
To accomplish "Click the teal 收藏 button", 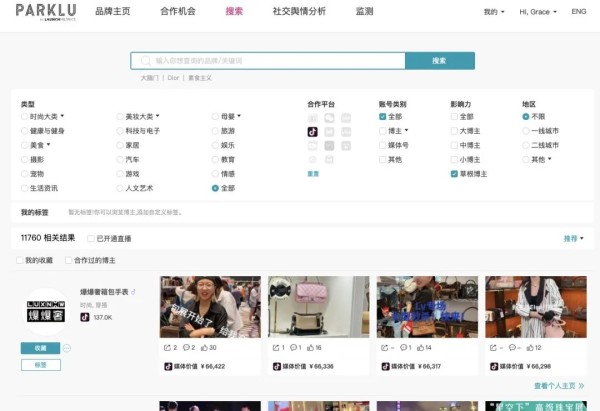I will click(41, 348).
